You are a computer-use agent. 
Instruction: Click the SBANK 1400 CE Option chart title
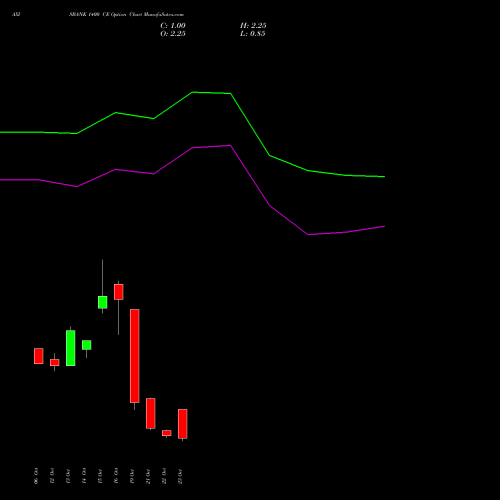(126, 14)
